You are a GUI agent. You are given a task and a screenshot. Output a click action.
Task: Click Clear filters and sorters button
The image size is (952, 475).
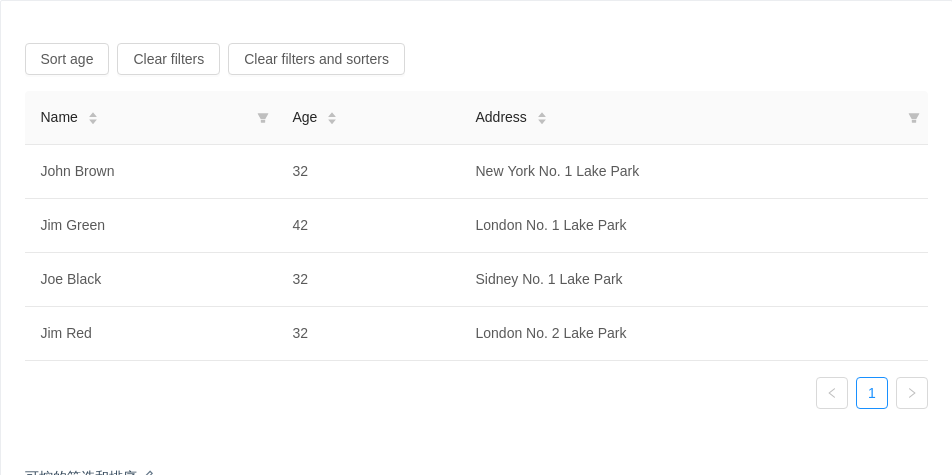(x=316, y=59)
